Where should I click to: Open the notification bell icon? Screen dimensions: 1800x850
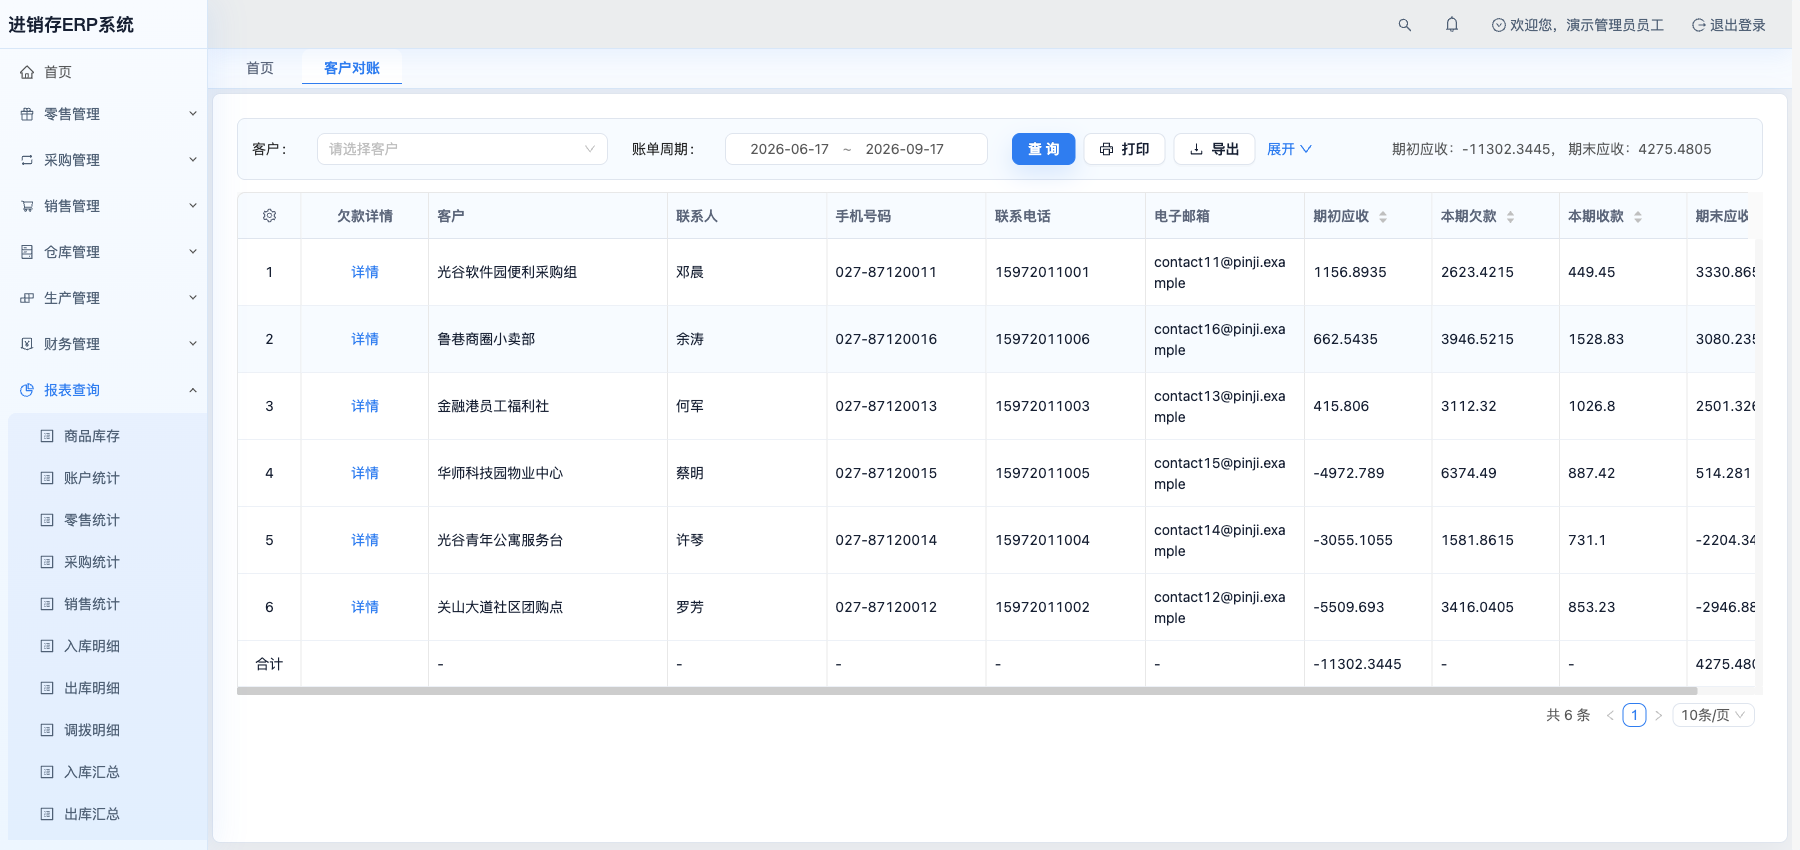1452,25
